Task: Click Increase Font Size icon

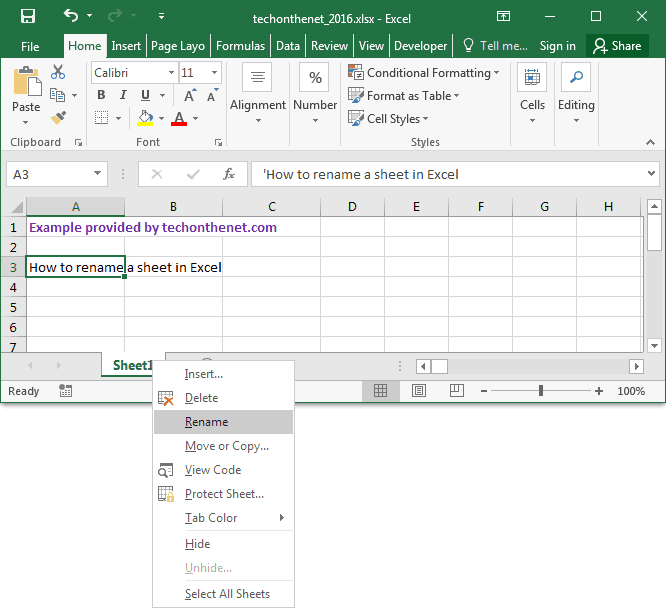Action: (x=190, y=95)
